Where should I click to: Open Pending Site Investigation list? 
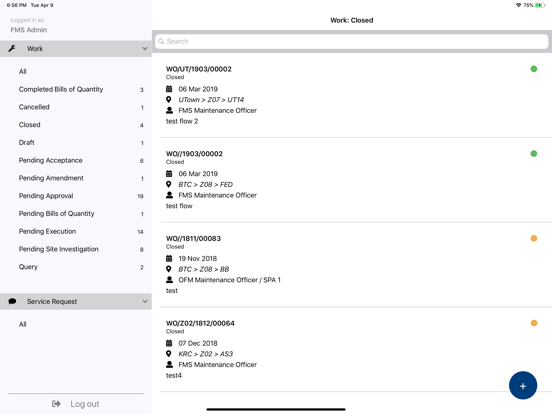(76, 249)
